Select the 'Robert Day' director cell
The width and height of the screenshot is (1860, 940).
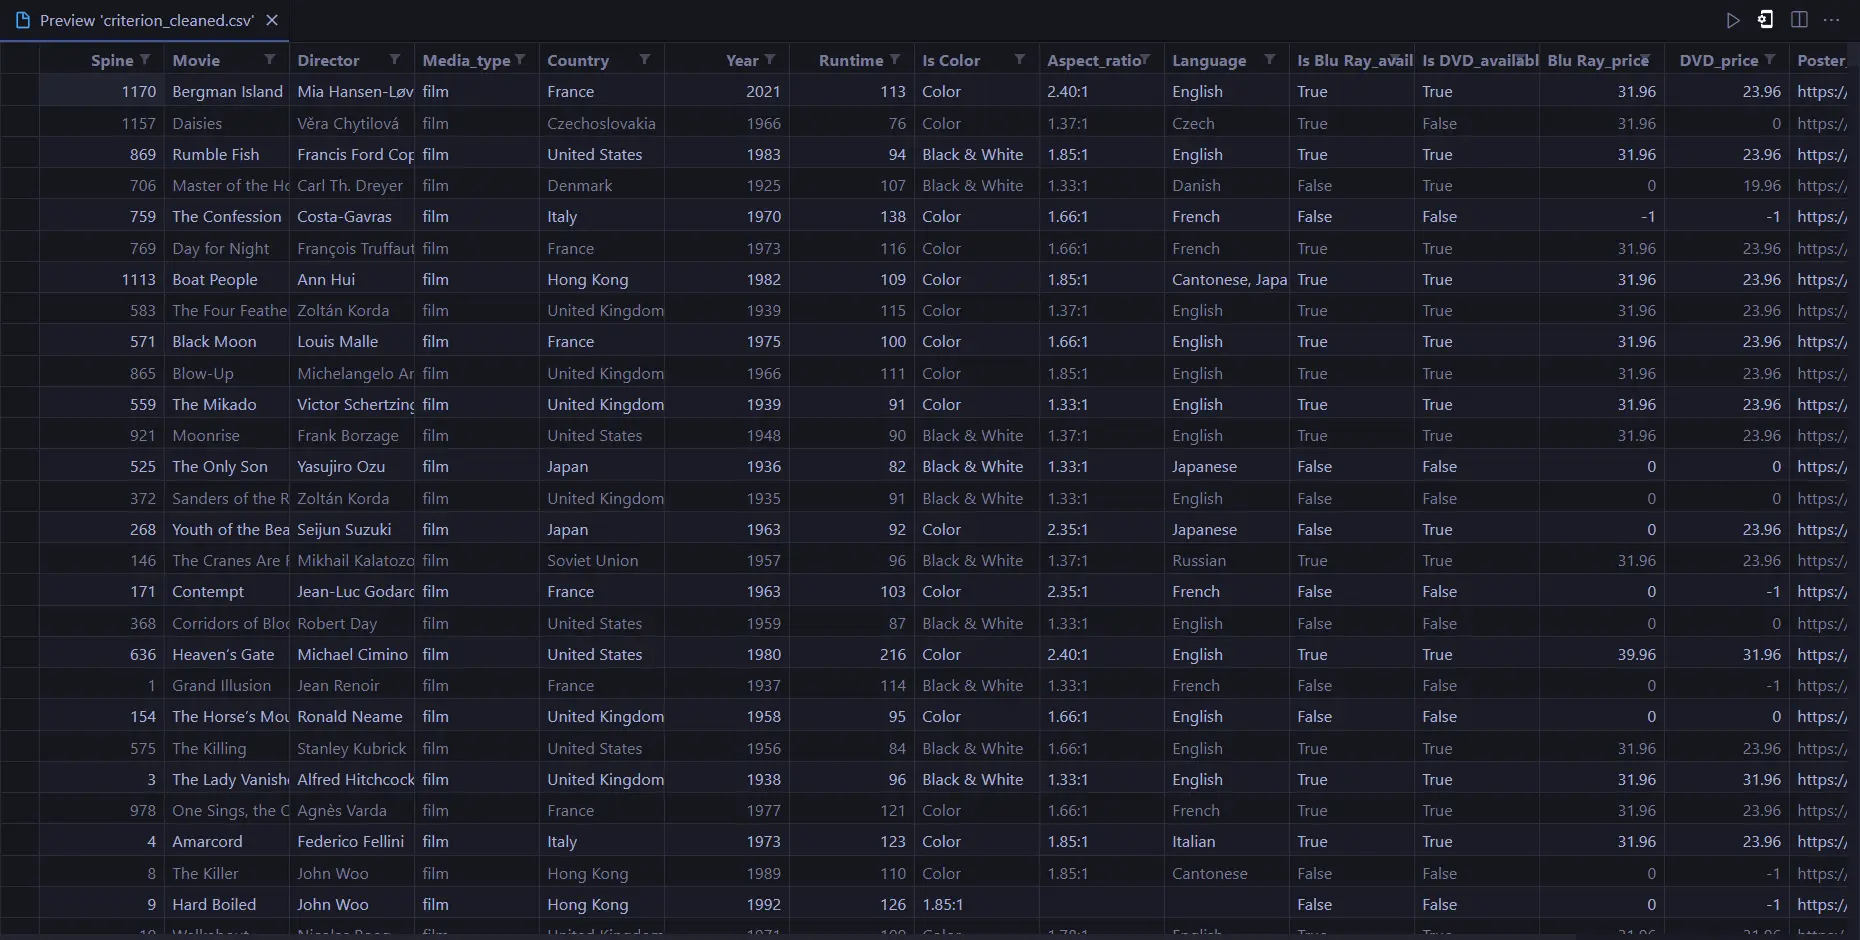[352, 623]
